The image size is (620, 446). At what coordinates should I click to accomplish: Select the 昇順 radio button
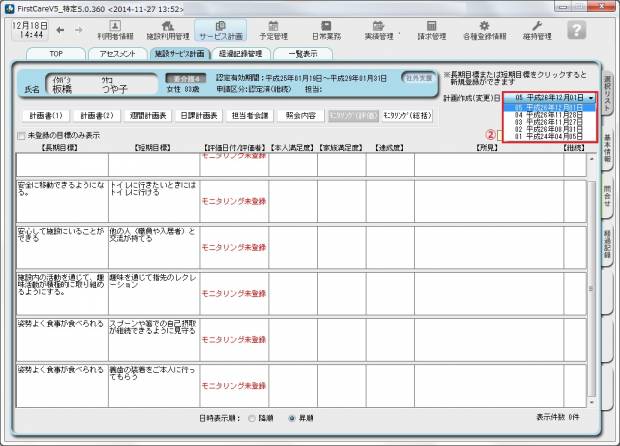tap(291, 416)
